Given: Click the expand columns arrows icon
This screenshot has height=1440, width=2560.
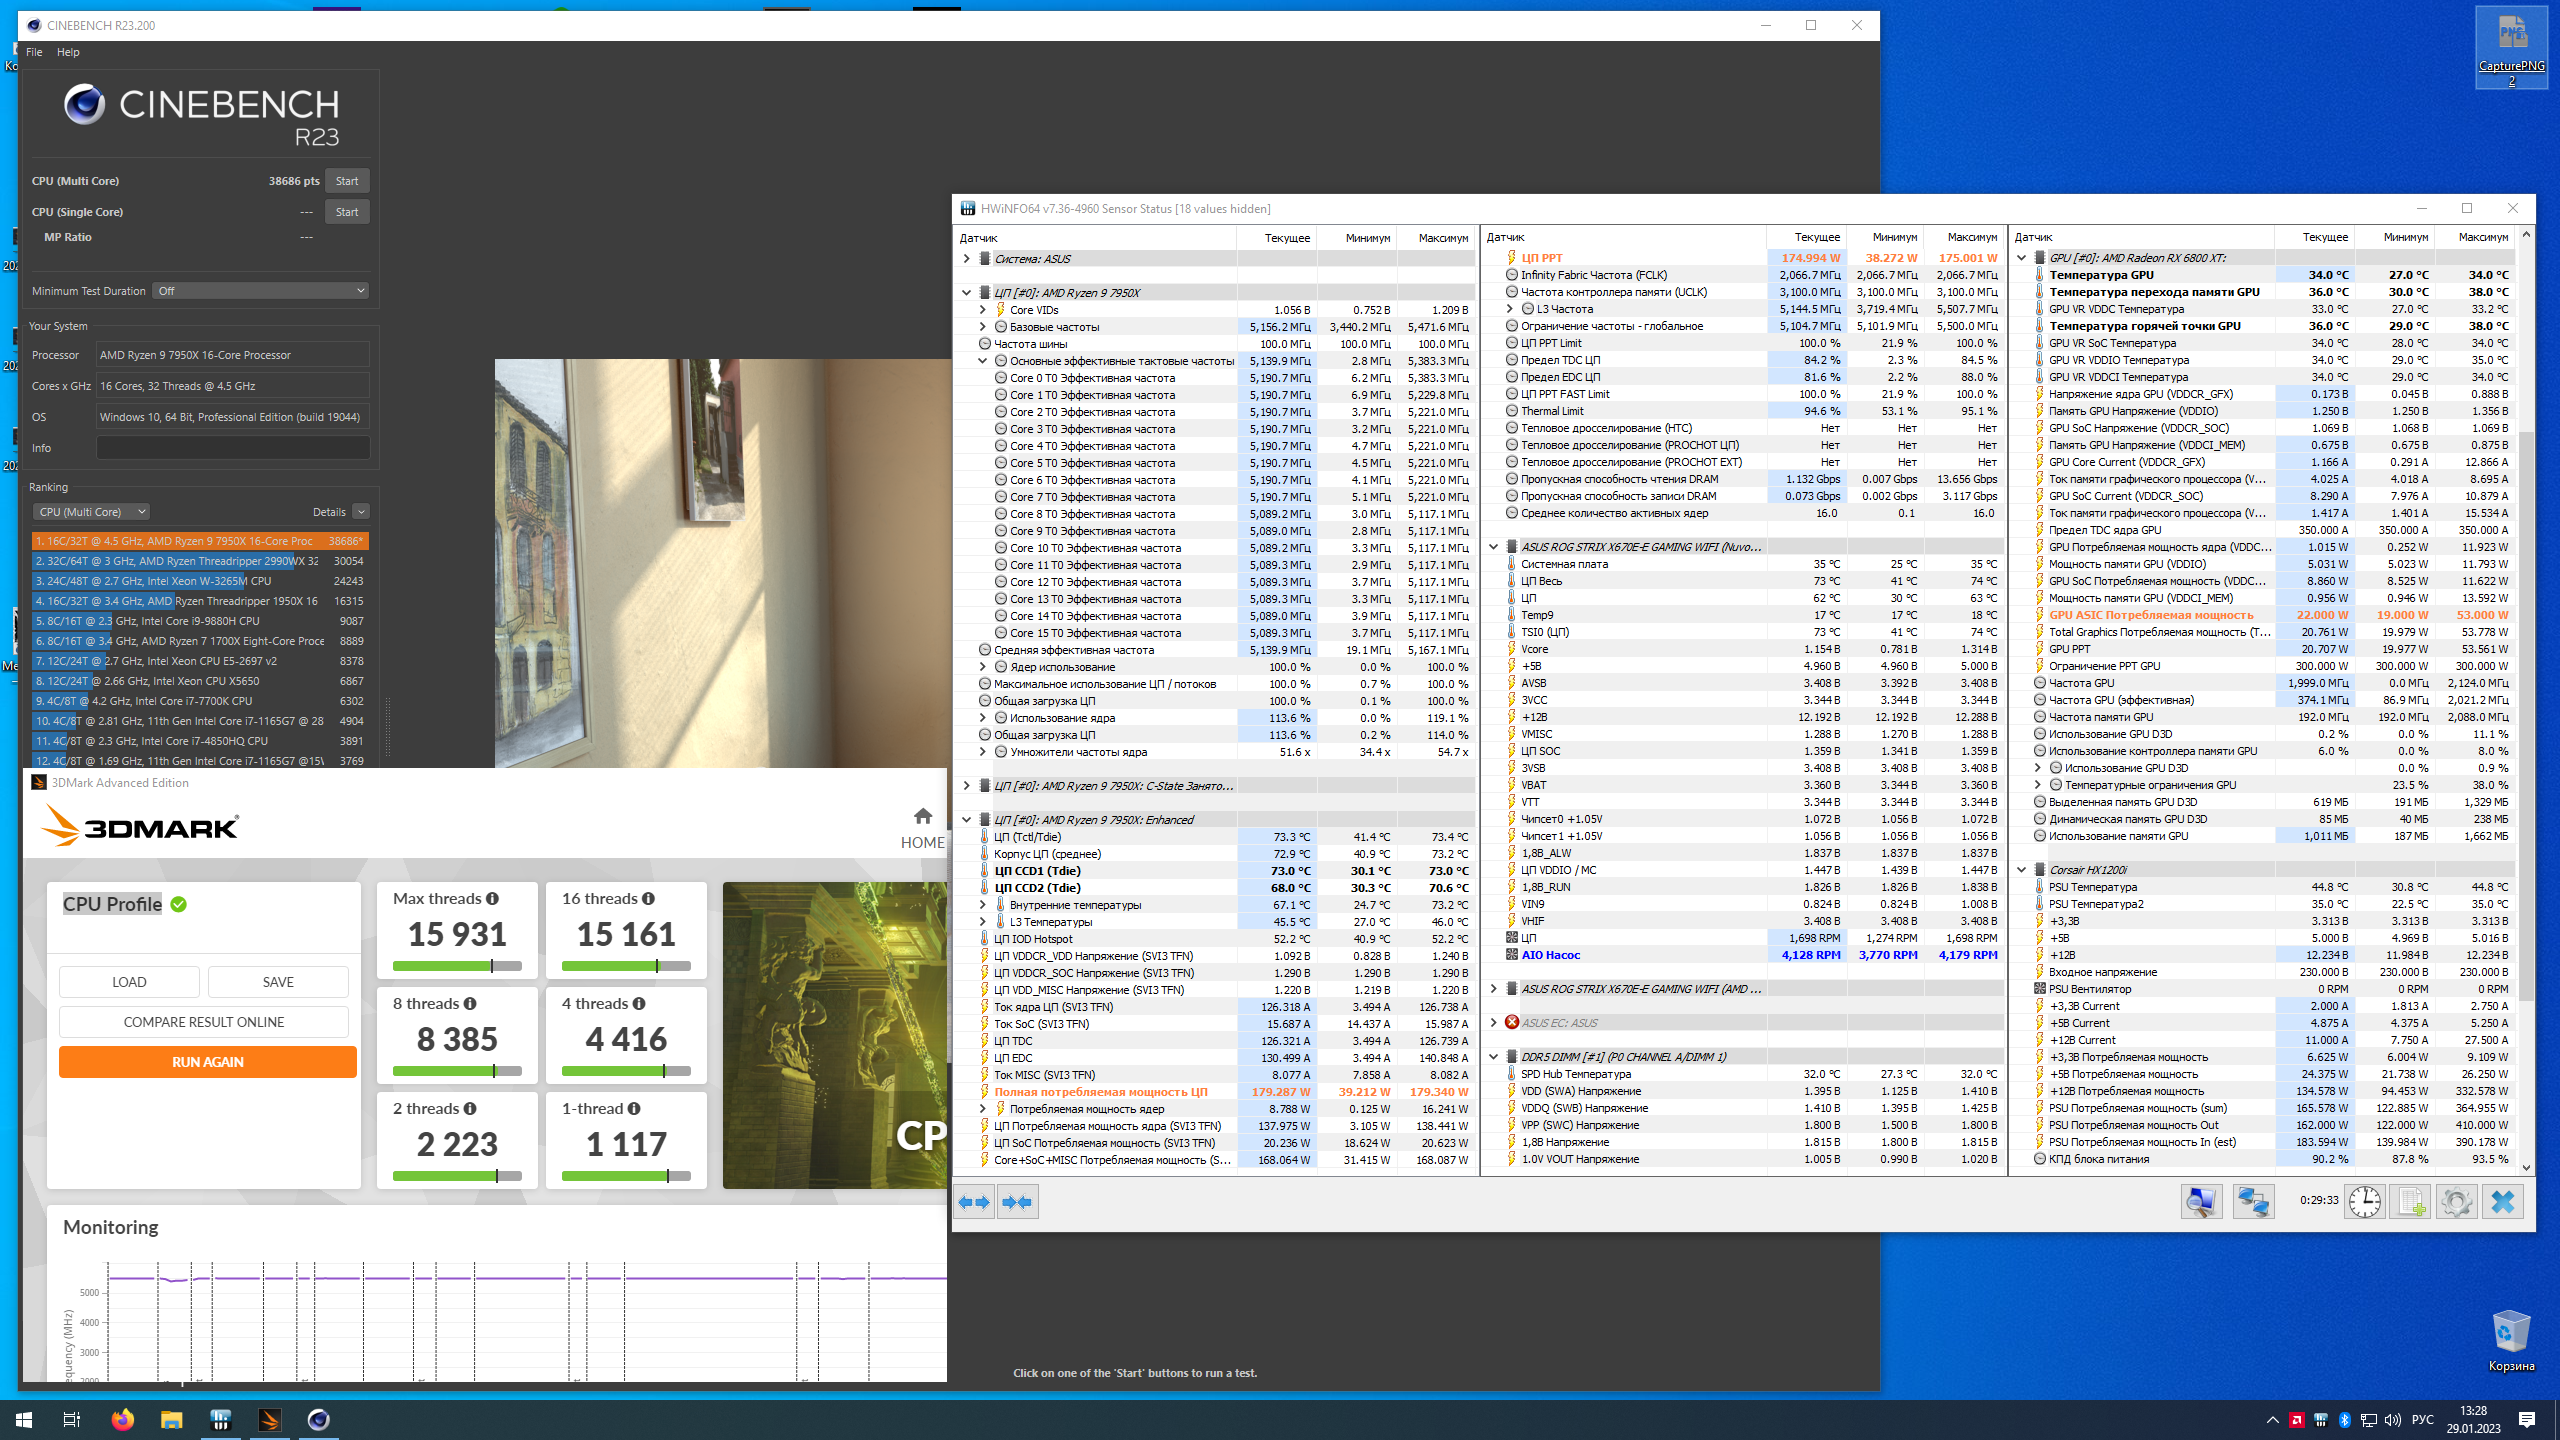Looking at the screenshot, I should [974, 1201].
